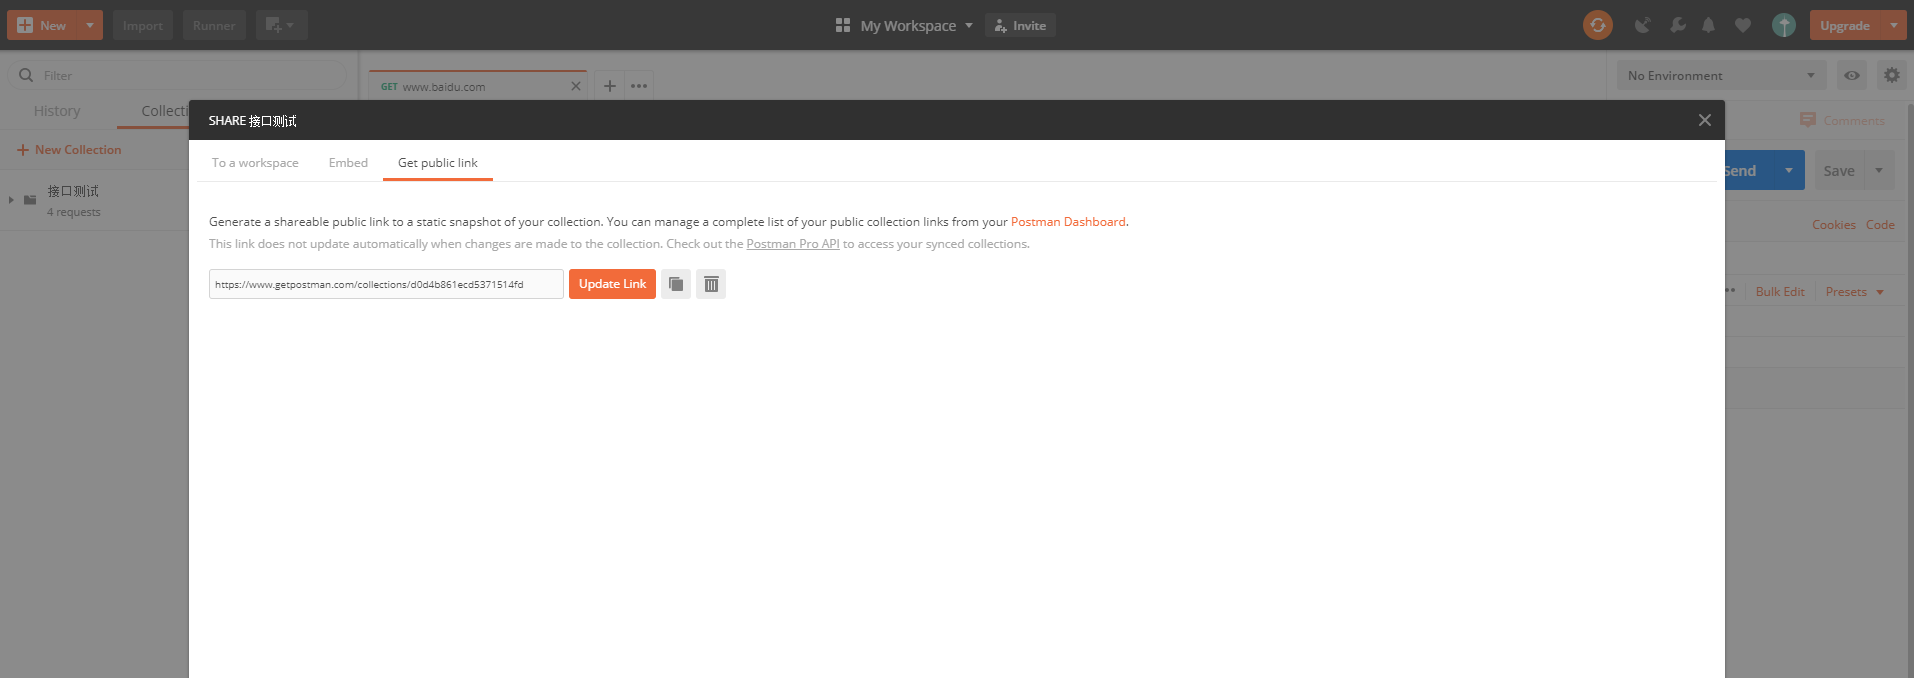1914x678 pixels.
Task: Click the public link URL field
Action: coord(386,284)
